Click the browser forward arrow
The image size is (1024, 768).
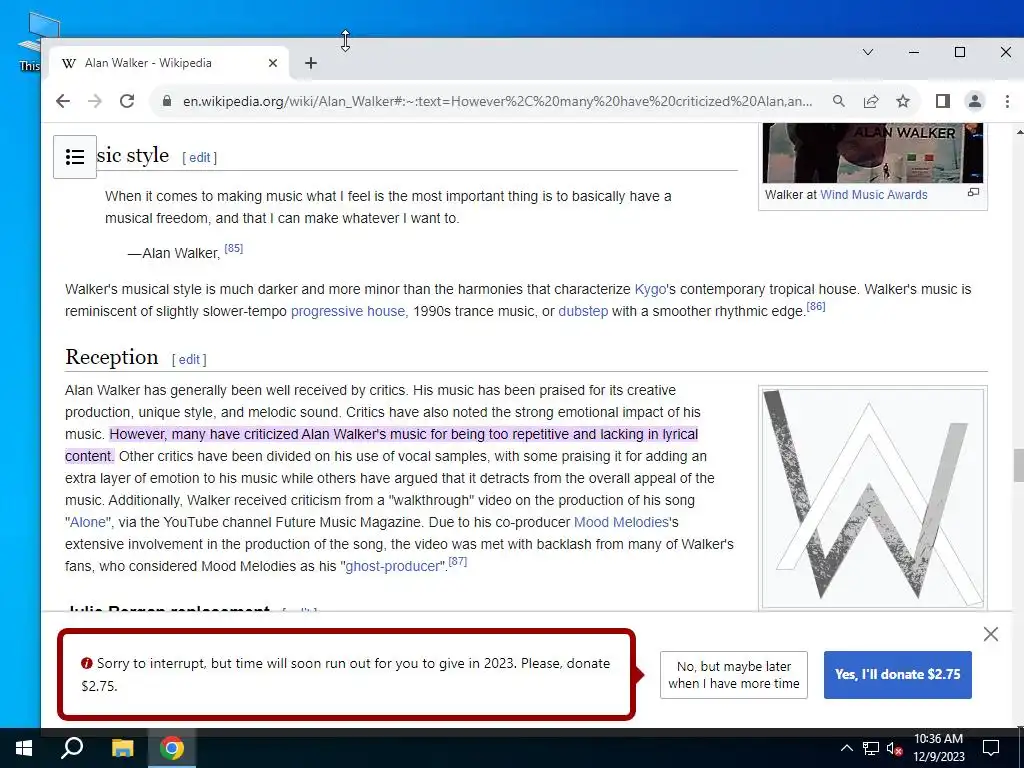point(95,101)
